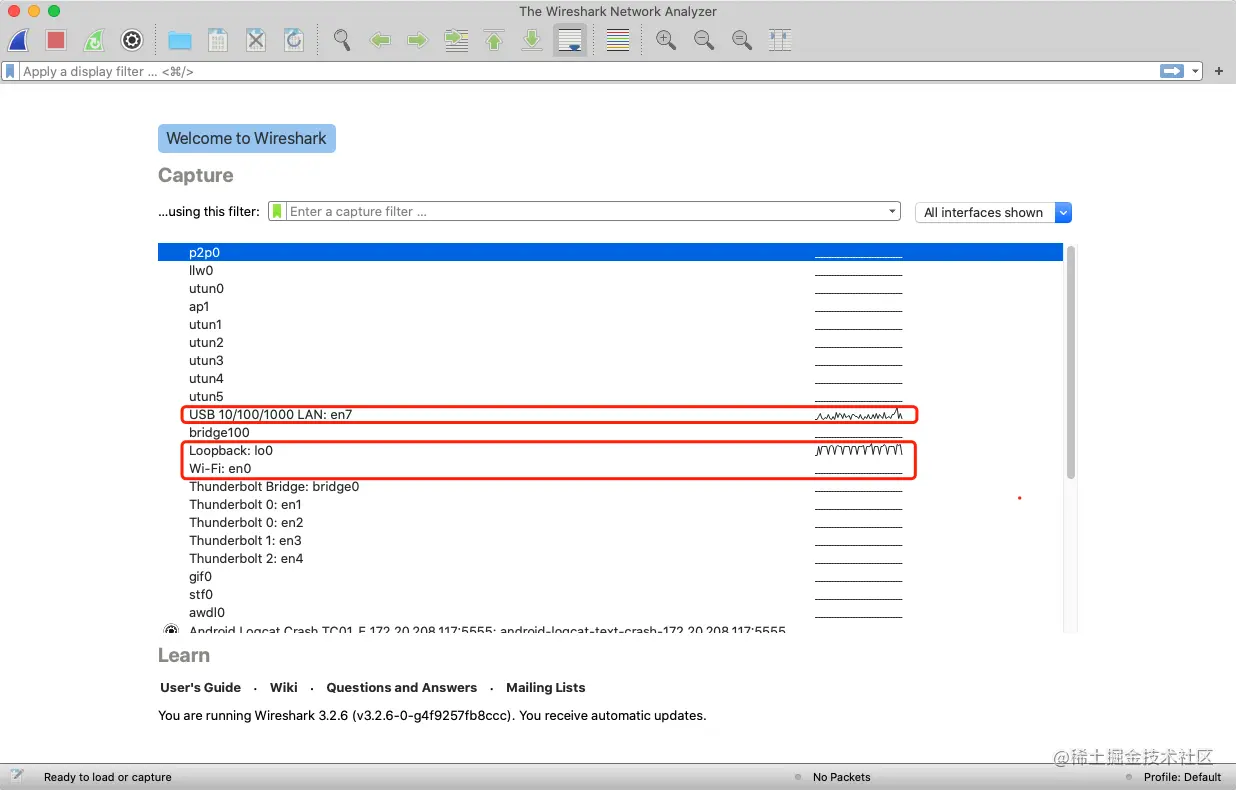Close this capture file icon

pos(256,40)
